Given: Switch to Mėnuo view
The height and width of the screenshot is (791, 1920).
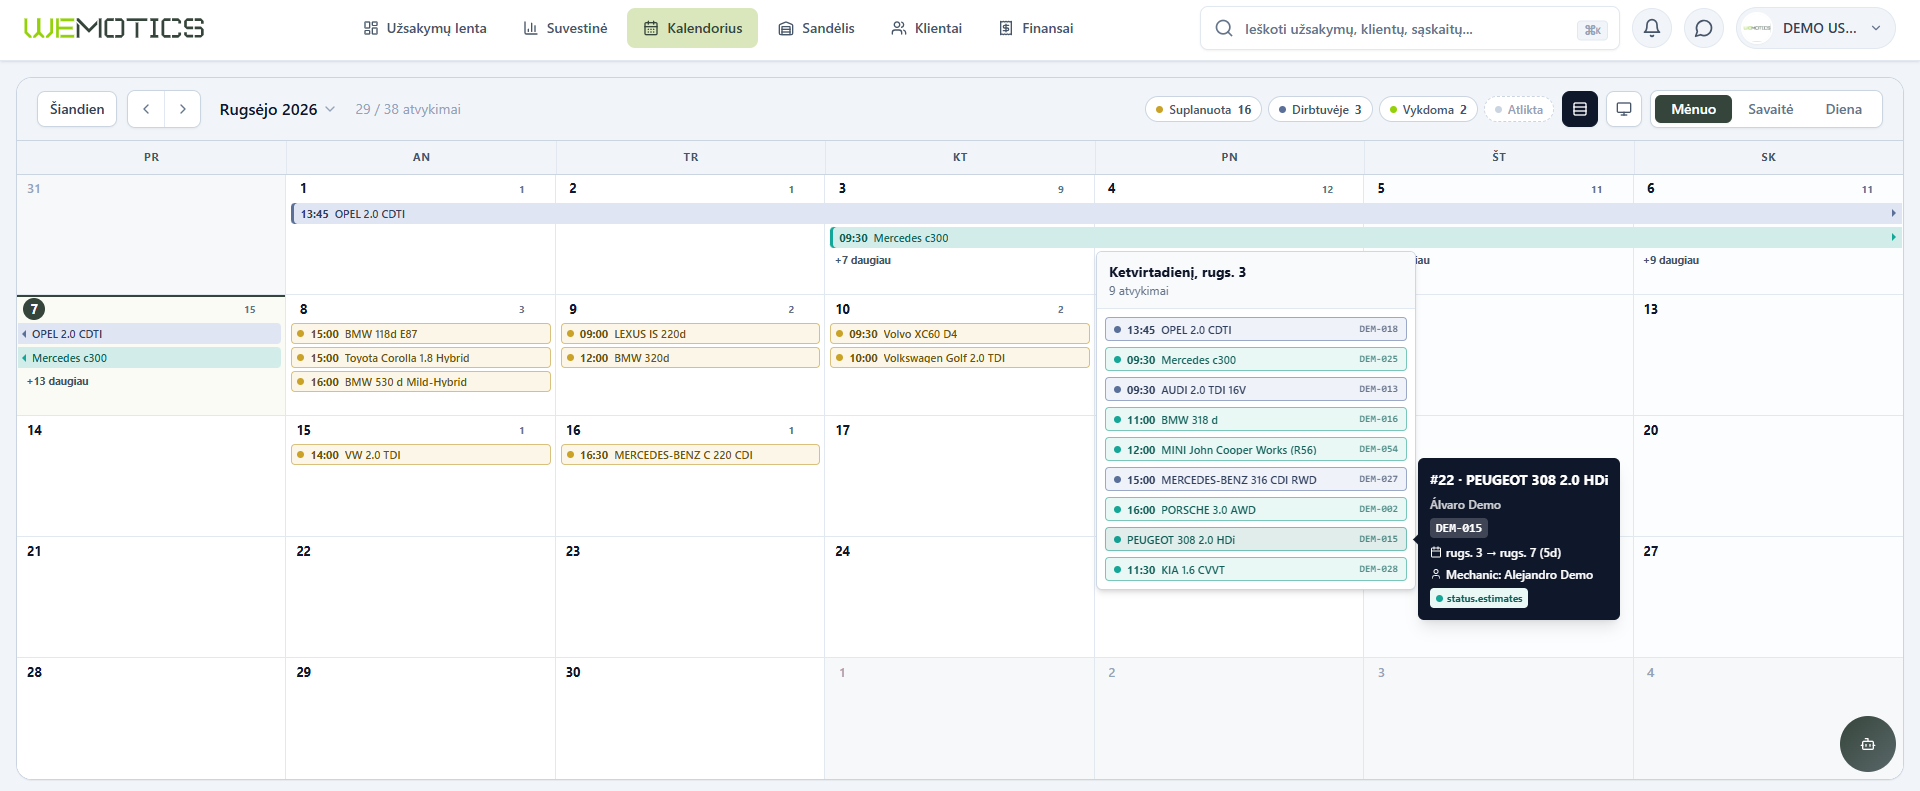Looking at the screenshot, I should [x=1693, y=109].
